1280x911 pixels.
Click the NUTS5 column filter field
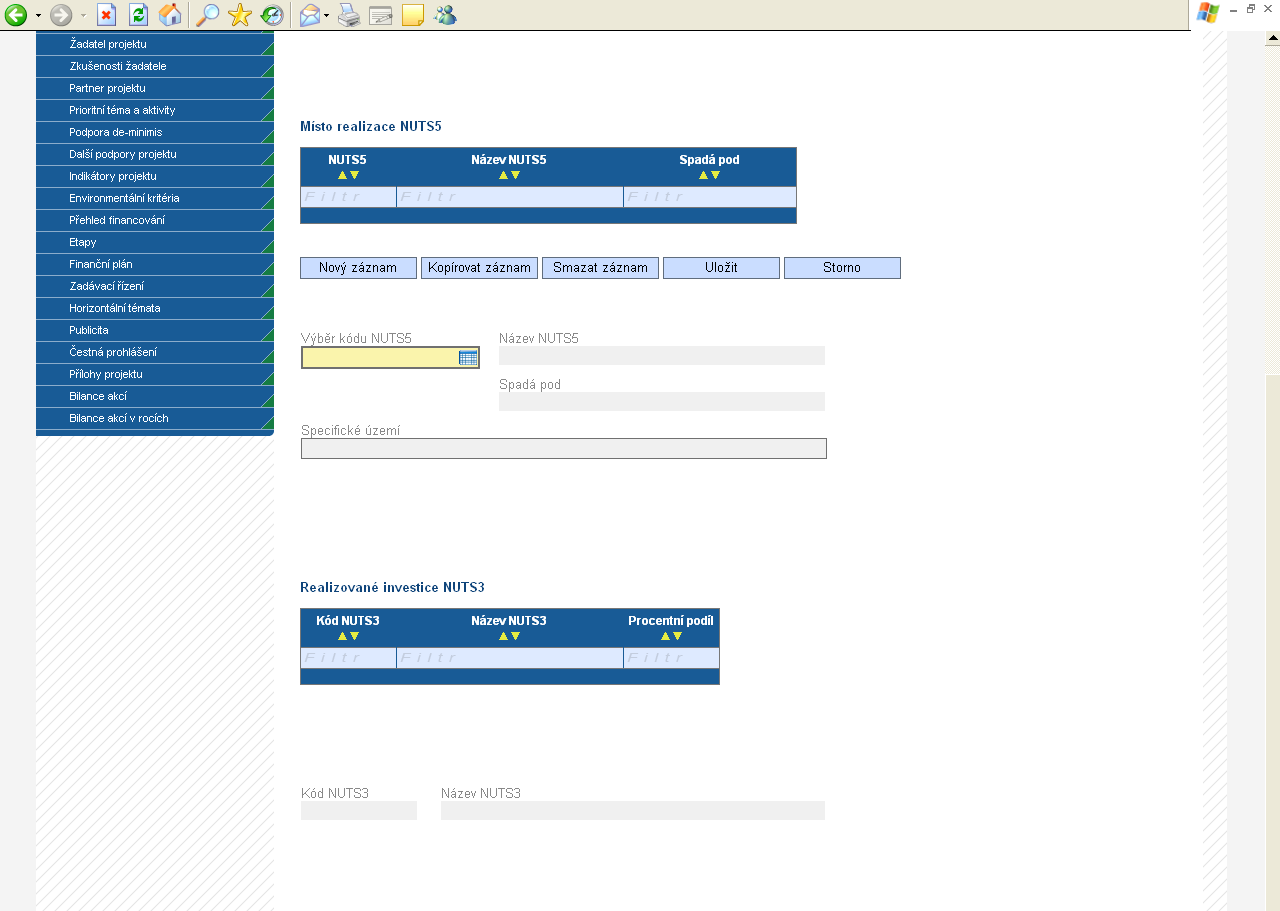pyautogui.click(x=348, y=197)
